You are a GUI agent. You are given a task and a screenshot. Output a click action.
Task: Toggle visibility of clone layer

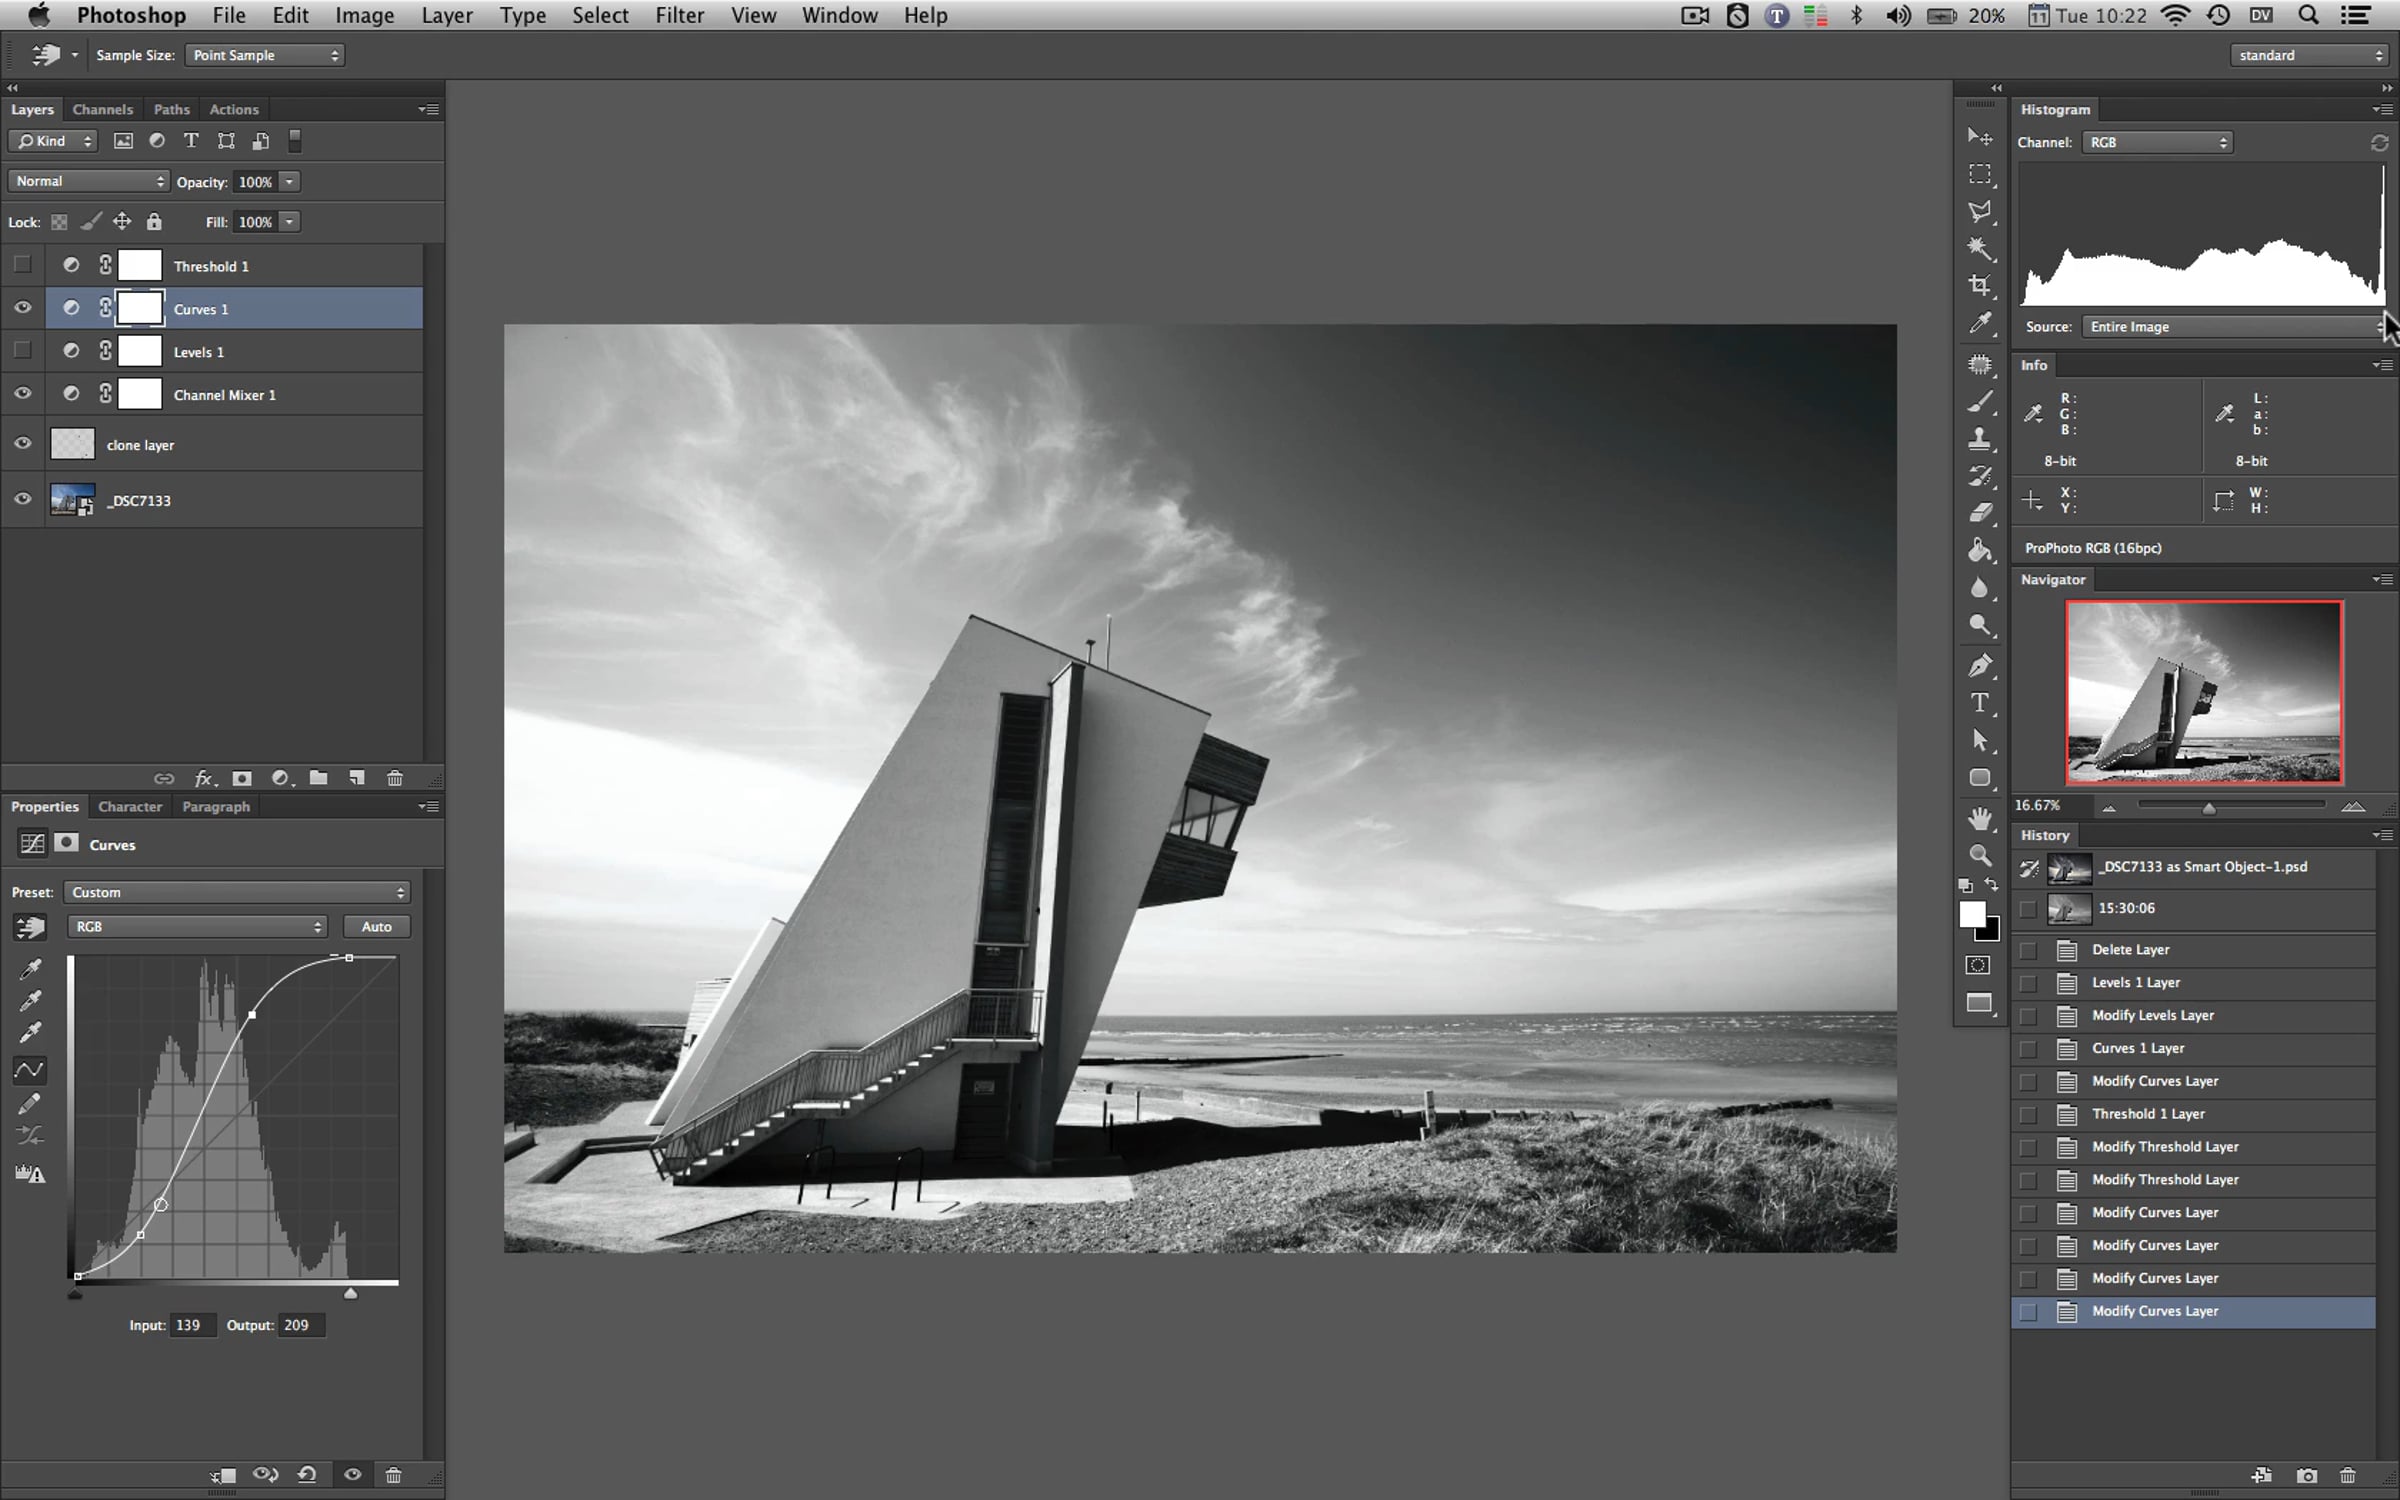[x=22, y=444]
